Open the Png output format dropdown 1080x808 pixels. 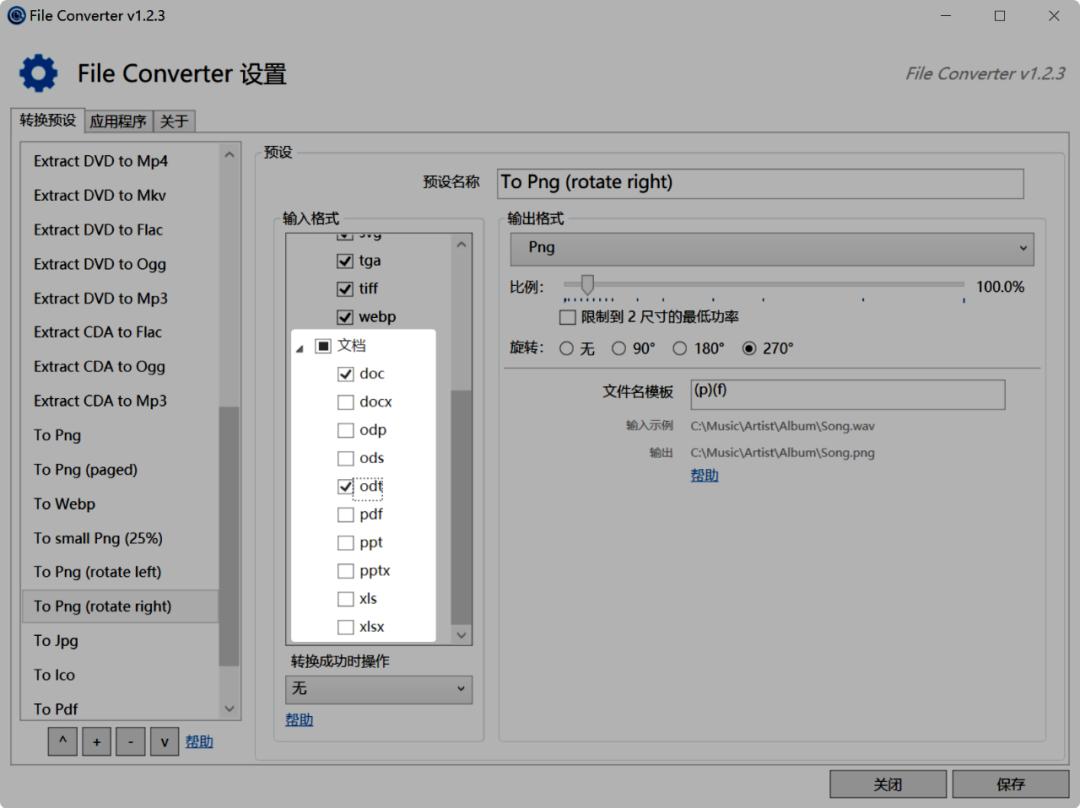click(x=771, y=248)
